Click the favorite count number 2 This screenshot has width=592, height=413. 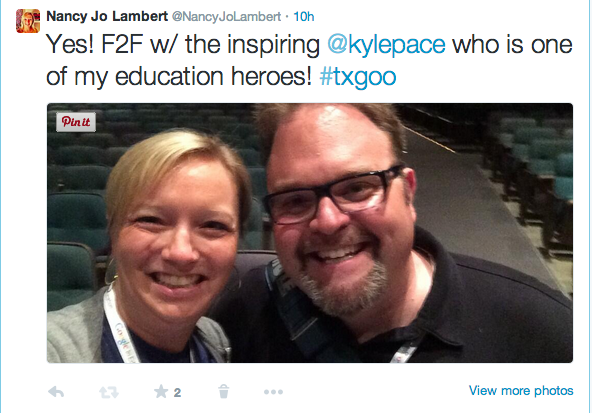pyautogui.click(x=177, y=393)
